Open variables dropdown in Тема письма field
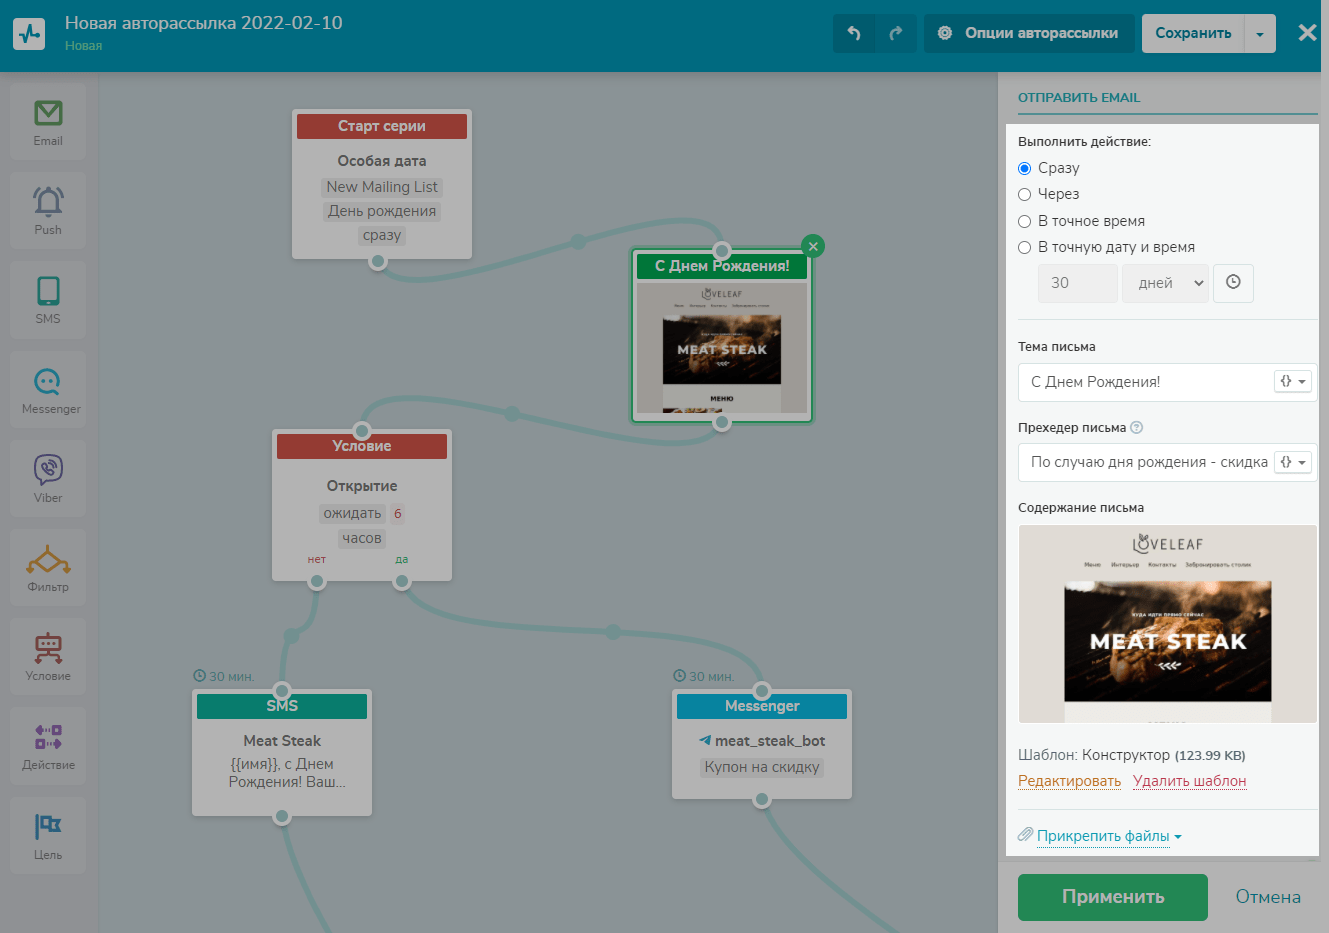1329x933 pixels. click(x=1292, y=381)
